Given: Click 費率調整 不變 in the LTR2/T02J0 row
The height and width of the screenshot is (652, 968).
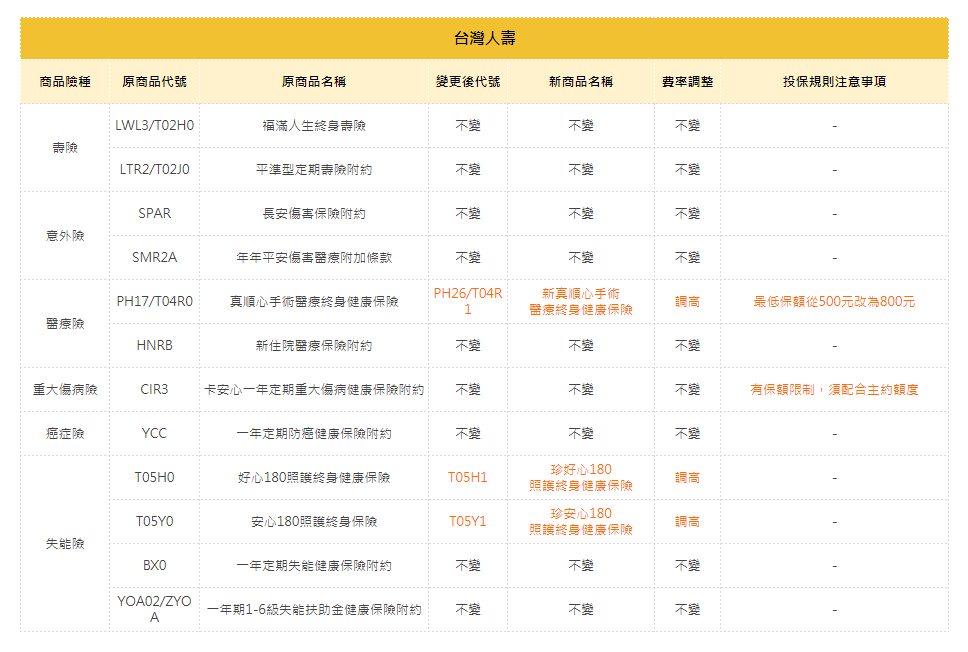Looking at the screenshot, I should [x=687, y=169].
